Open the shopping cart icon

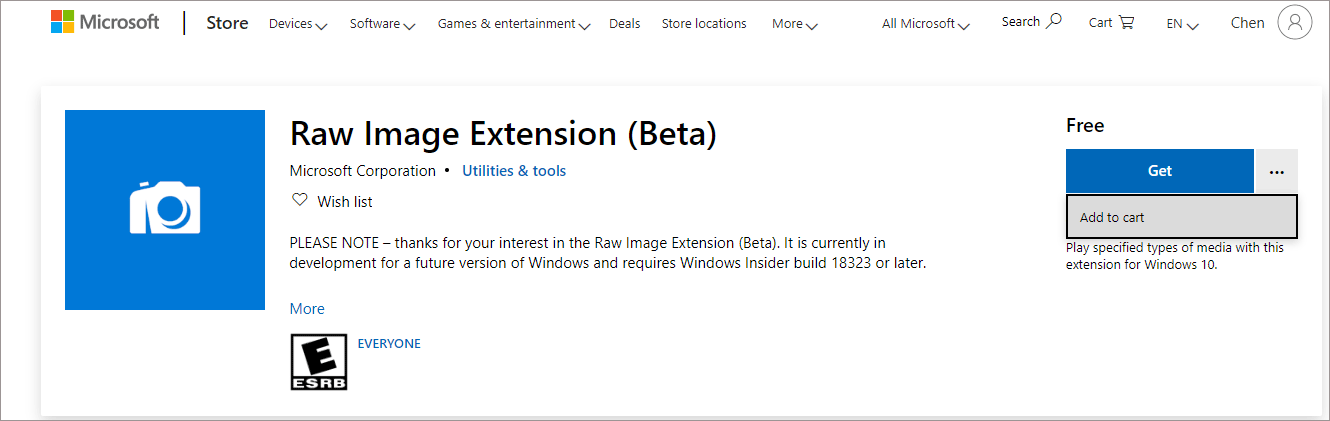1126,23
